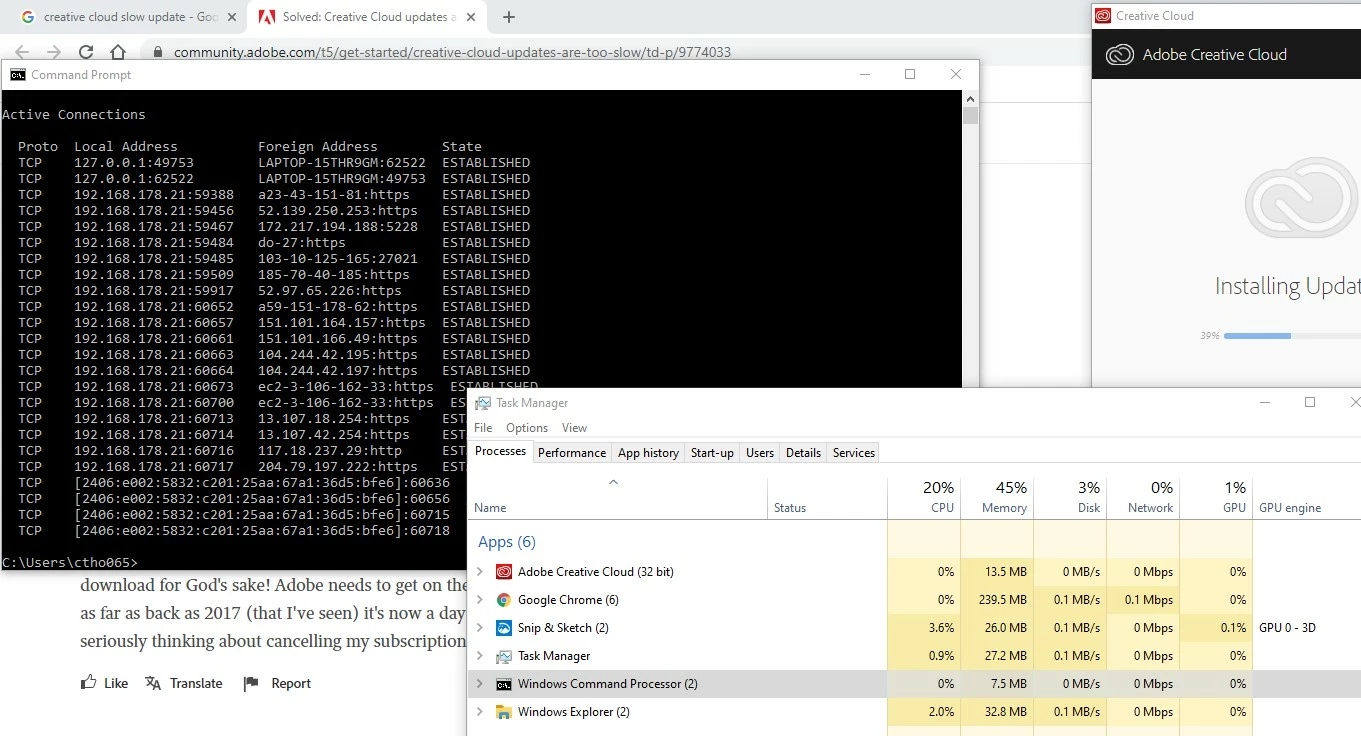Click the 'GPU 0 - 3D' engine cell
1361x736 pixels.
coord(1288,628)
